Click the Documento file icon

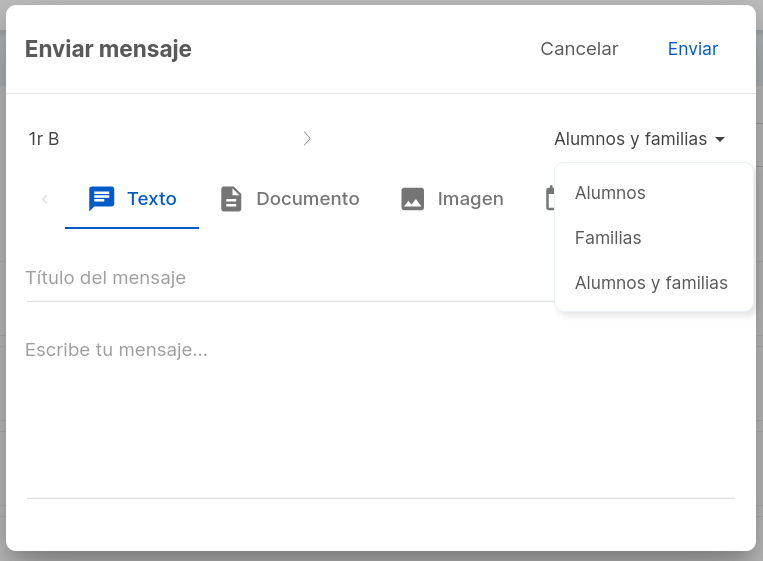pos(231,199)
